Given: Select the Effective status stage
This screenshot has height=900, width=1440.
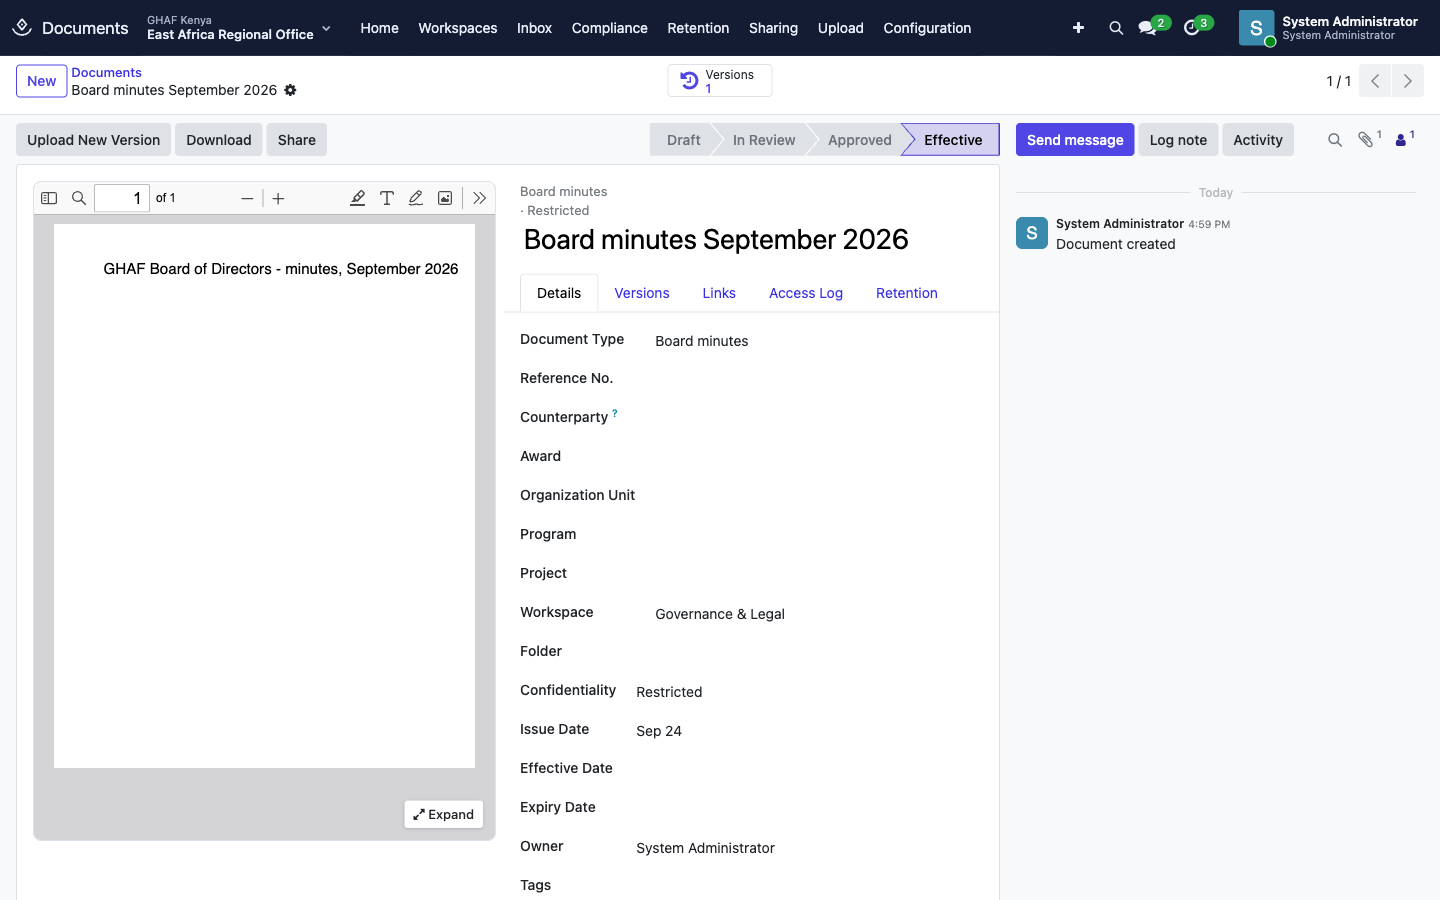Looking at the screenshot, I should click(953, 140).
